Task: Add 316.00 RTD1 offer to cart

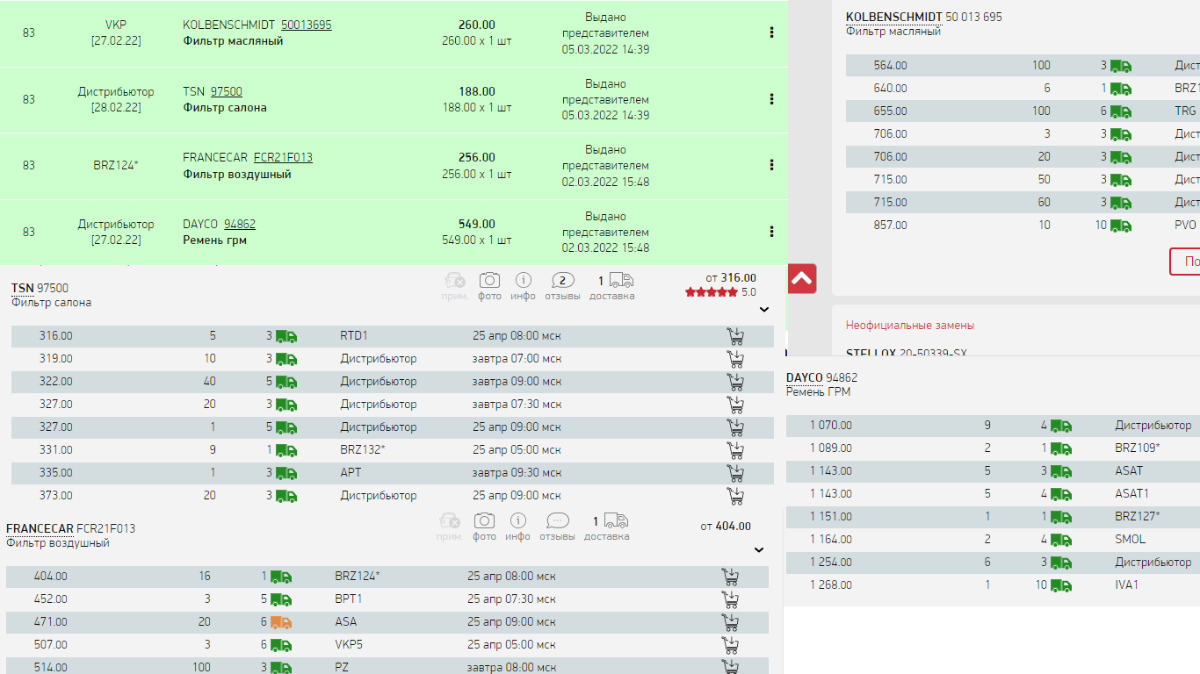Action: point(735,336)
